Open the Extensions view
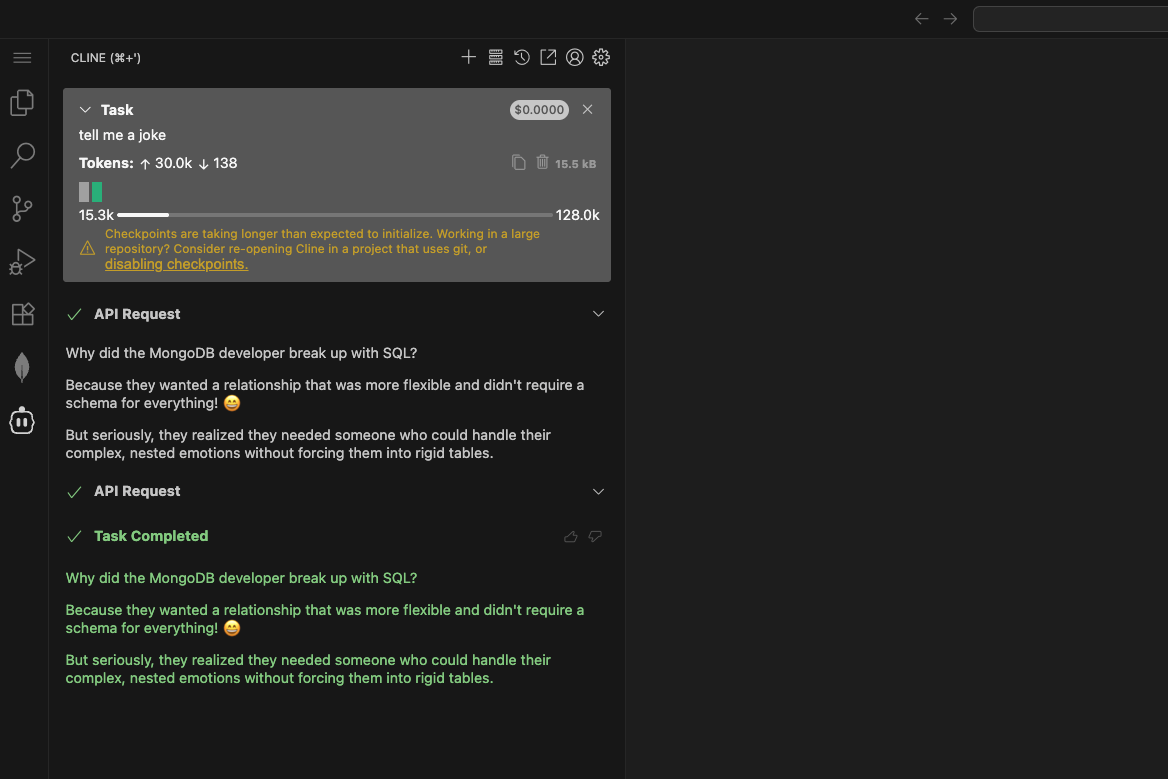Screen dimensions: 1168x779 coord(22,314)
